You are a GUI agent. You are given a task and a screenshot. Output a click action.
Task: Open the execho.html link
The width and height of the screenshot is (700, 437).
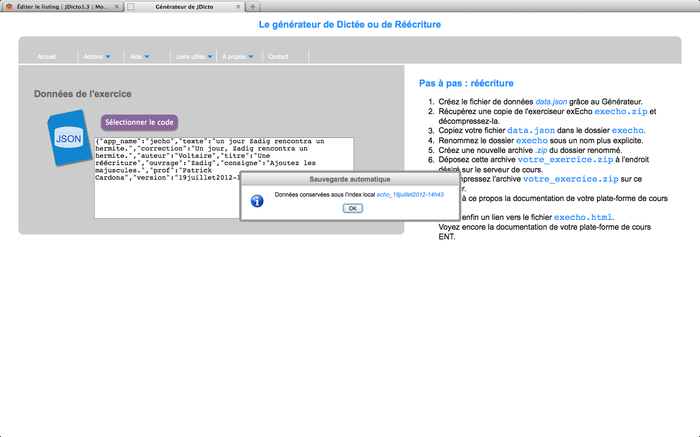pos(584,217)
